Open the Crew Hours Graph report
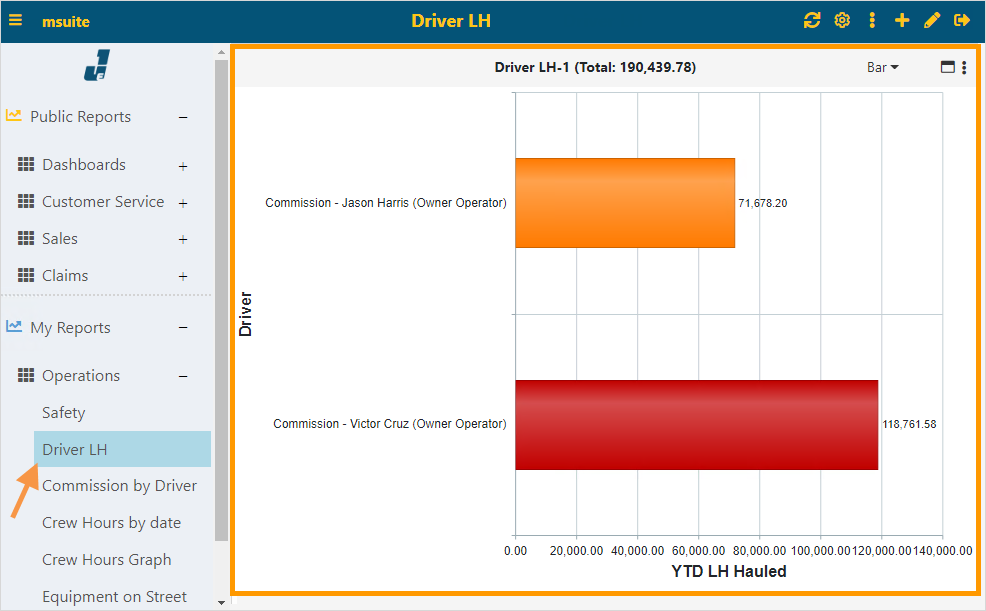 106,559
